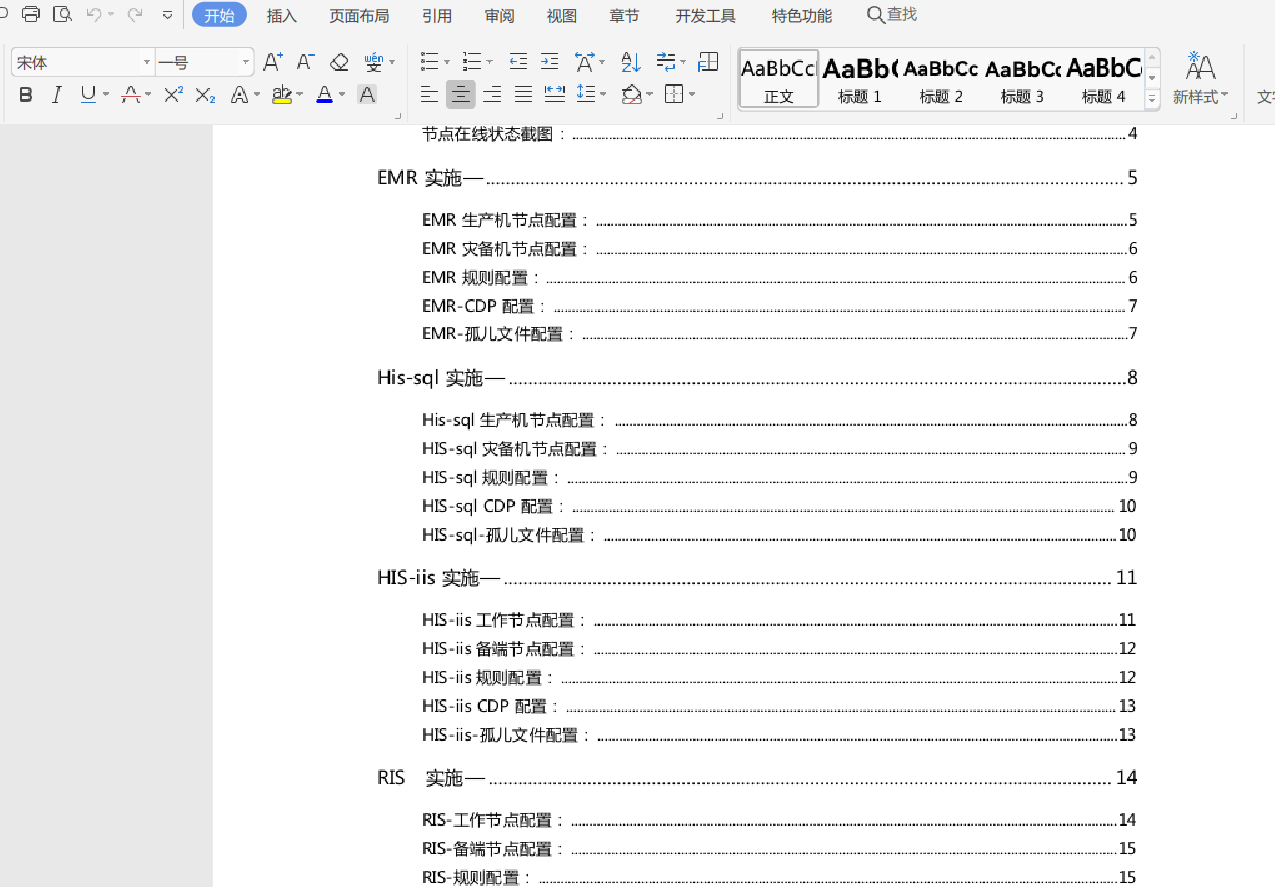Toggle Superscript formatting
Screen dimensions: 1275x887
point(173,95)
